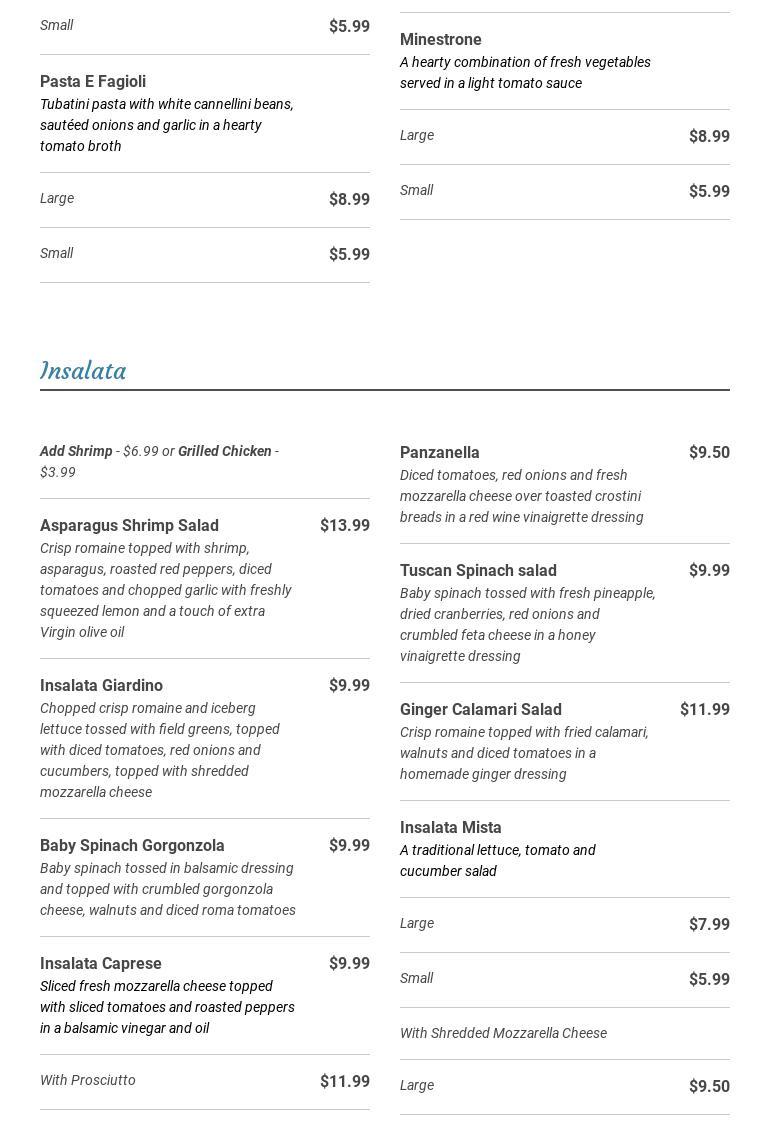Open the Asparagus Shrimp Salad item
The width and height of the screenshot is (770, 1124).
[x=129, y=526]
